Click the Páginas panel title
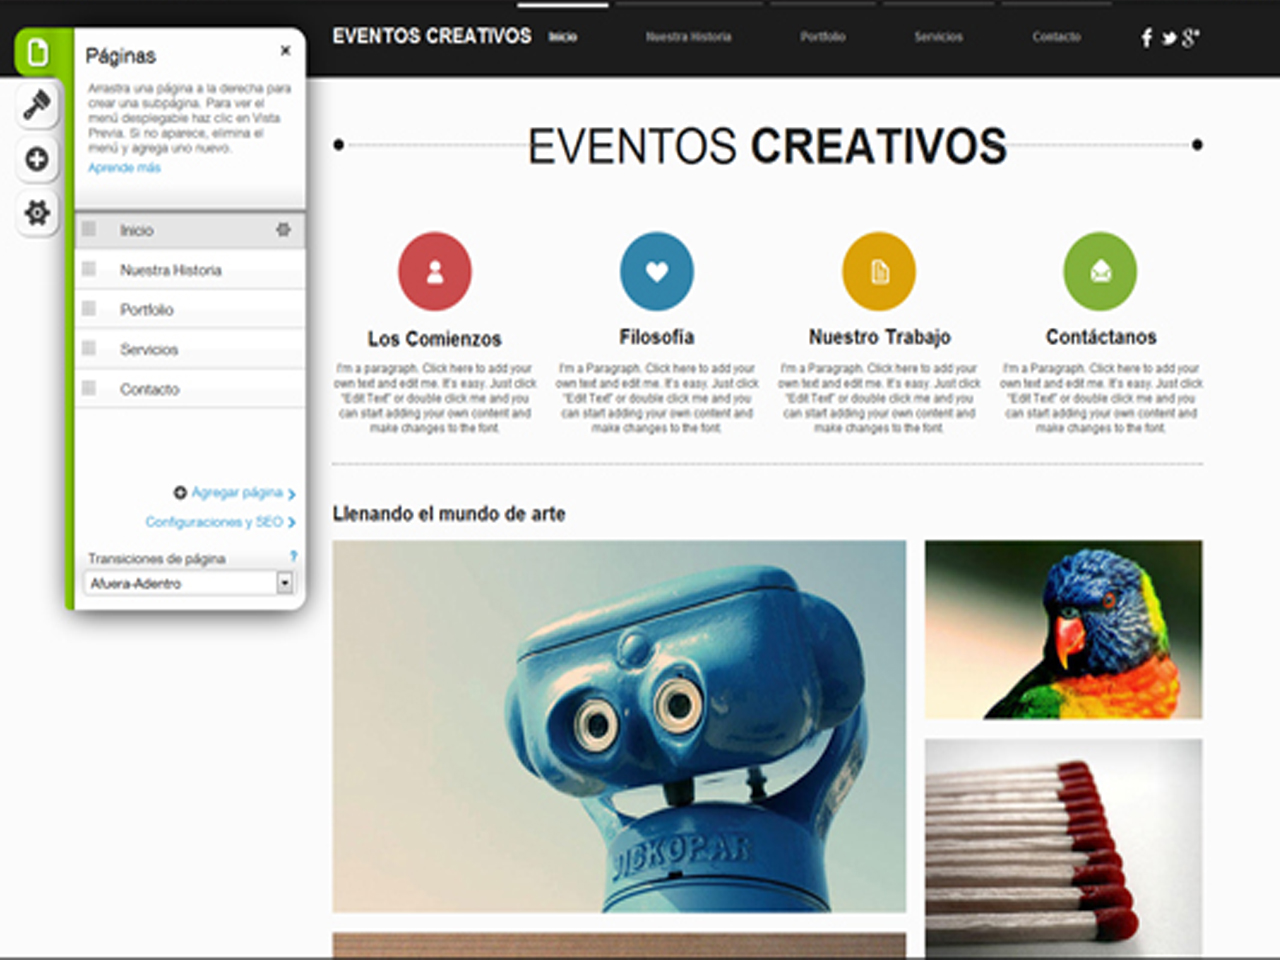Image resolution: width=1280 pixels, height=960 pixels. click(121, 56)
